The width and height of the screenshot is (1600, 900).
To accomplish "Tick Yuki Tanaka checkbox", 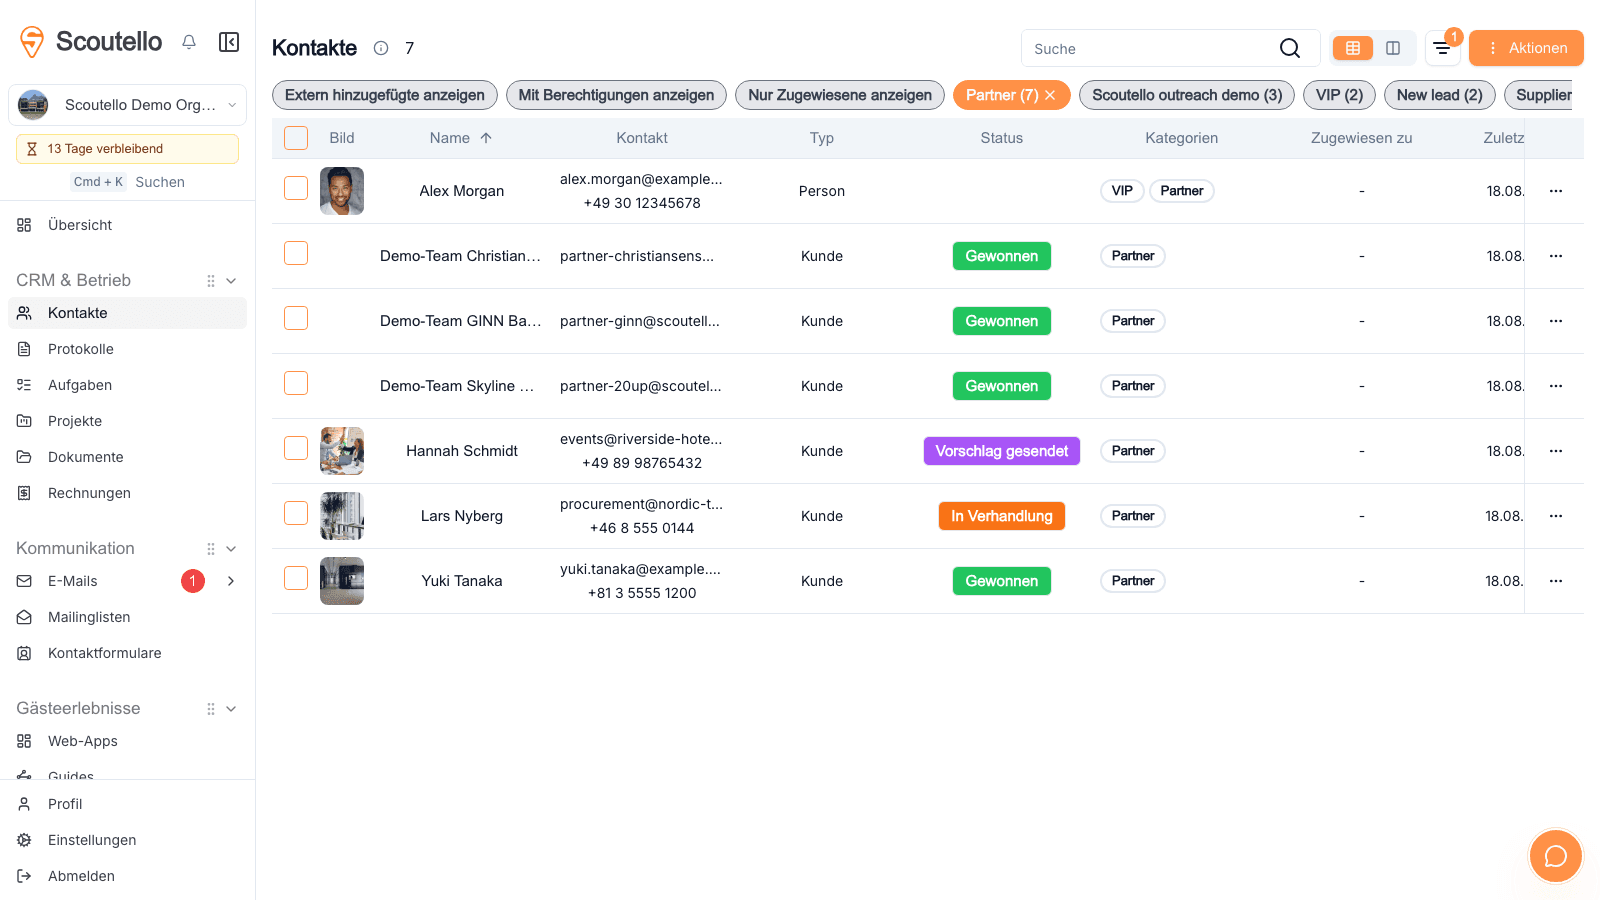I will (296, 578).
